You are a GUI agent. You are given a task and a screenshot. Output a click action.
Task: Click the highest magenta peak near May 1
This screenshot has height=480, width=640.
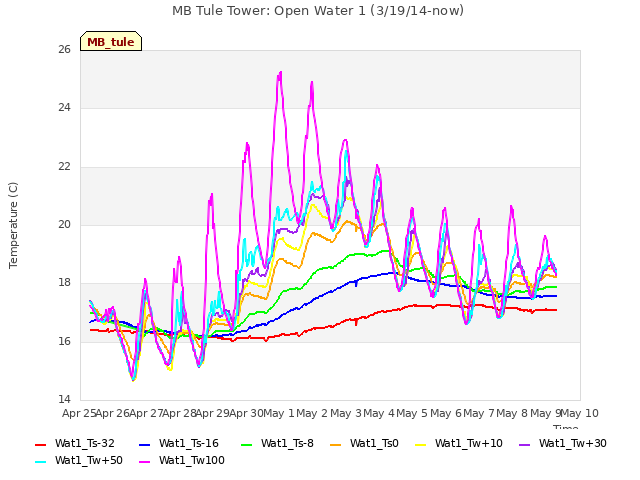280,73
